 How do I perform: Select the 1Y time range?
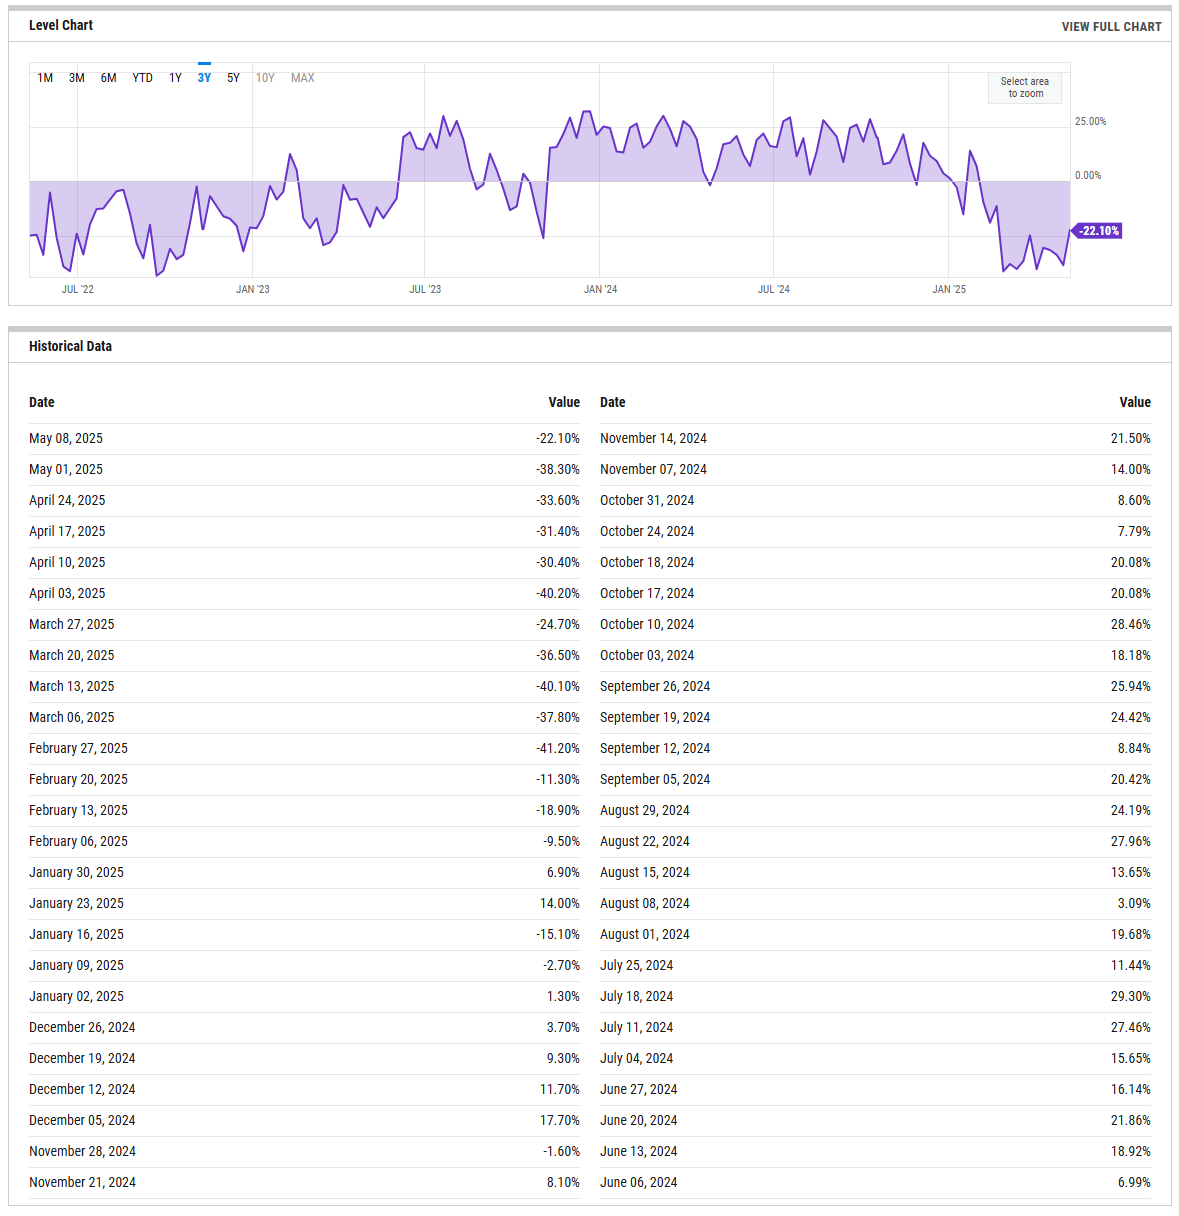[175, 78]
